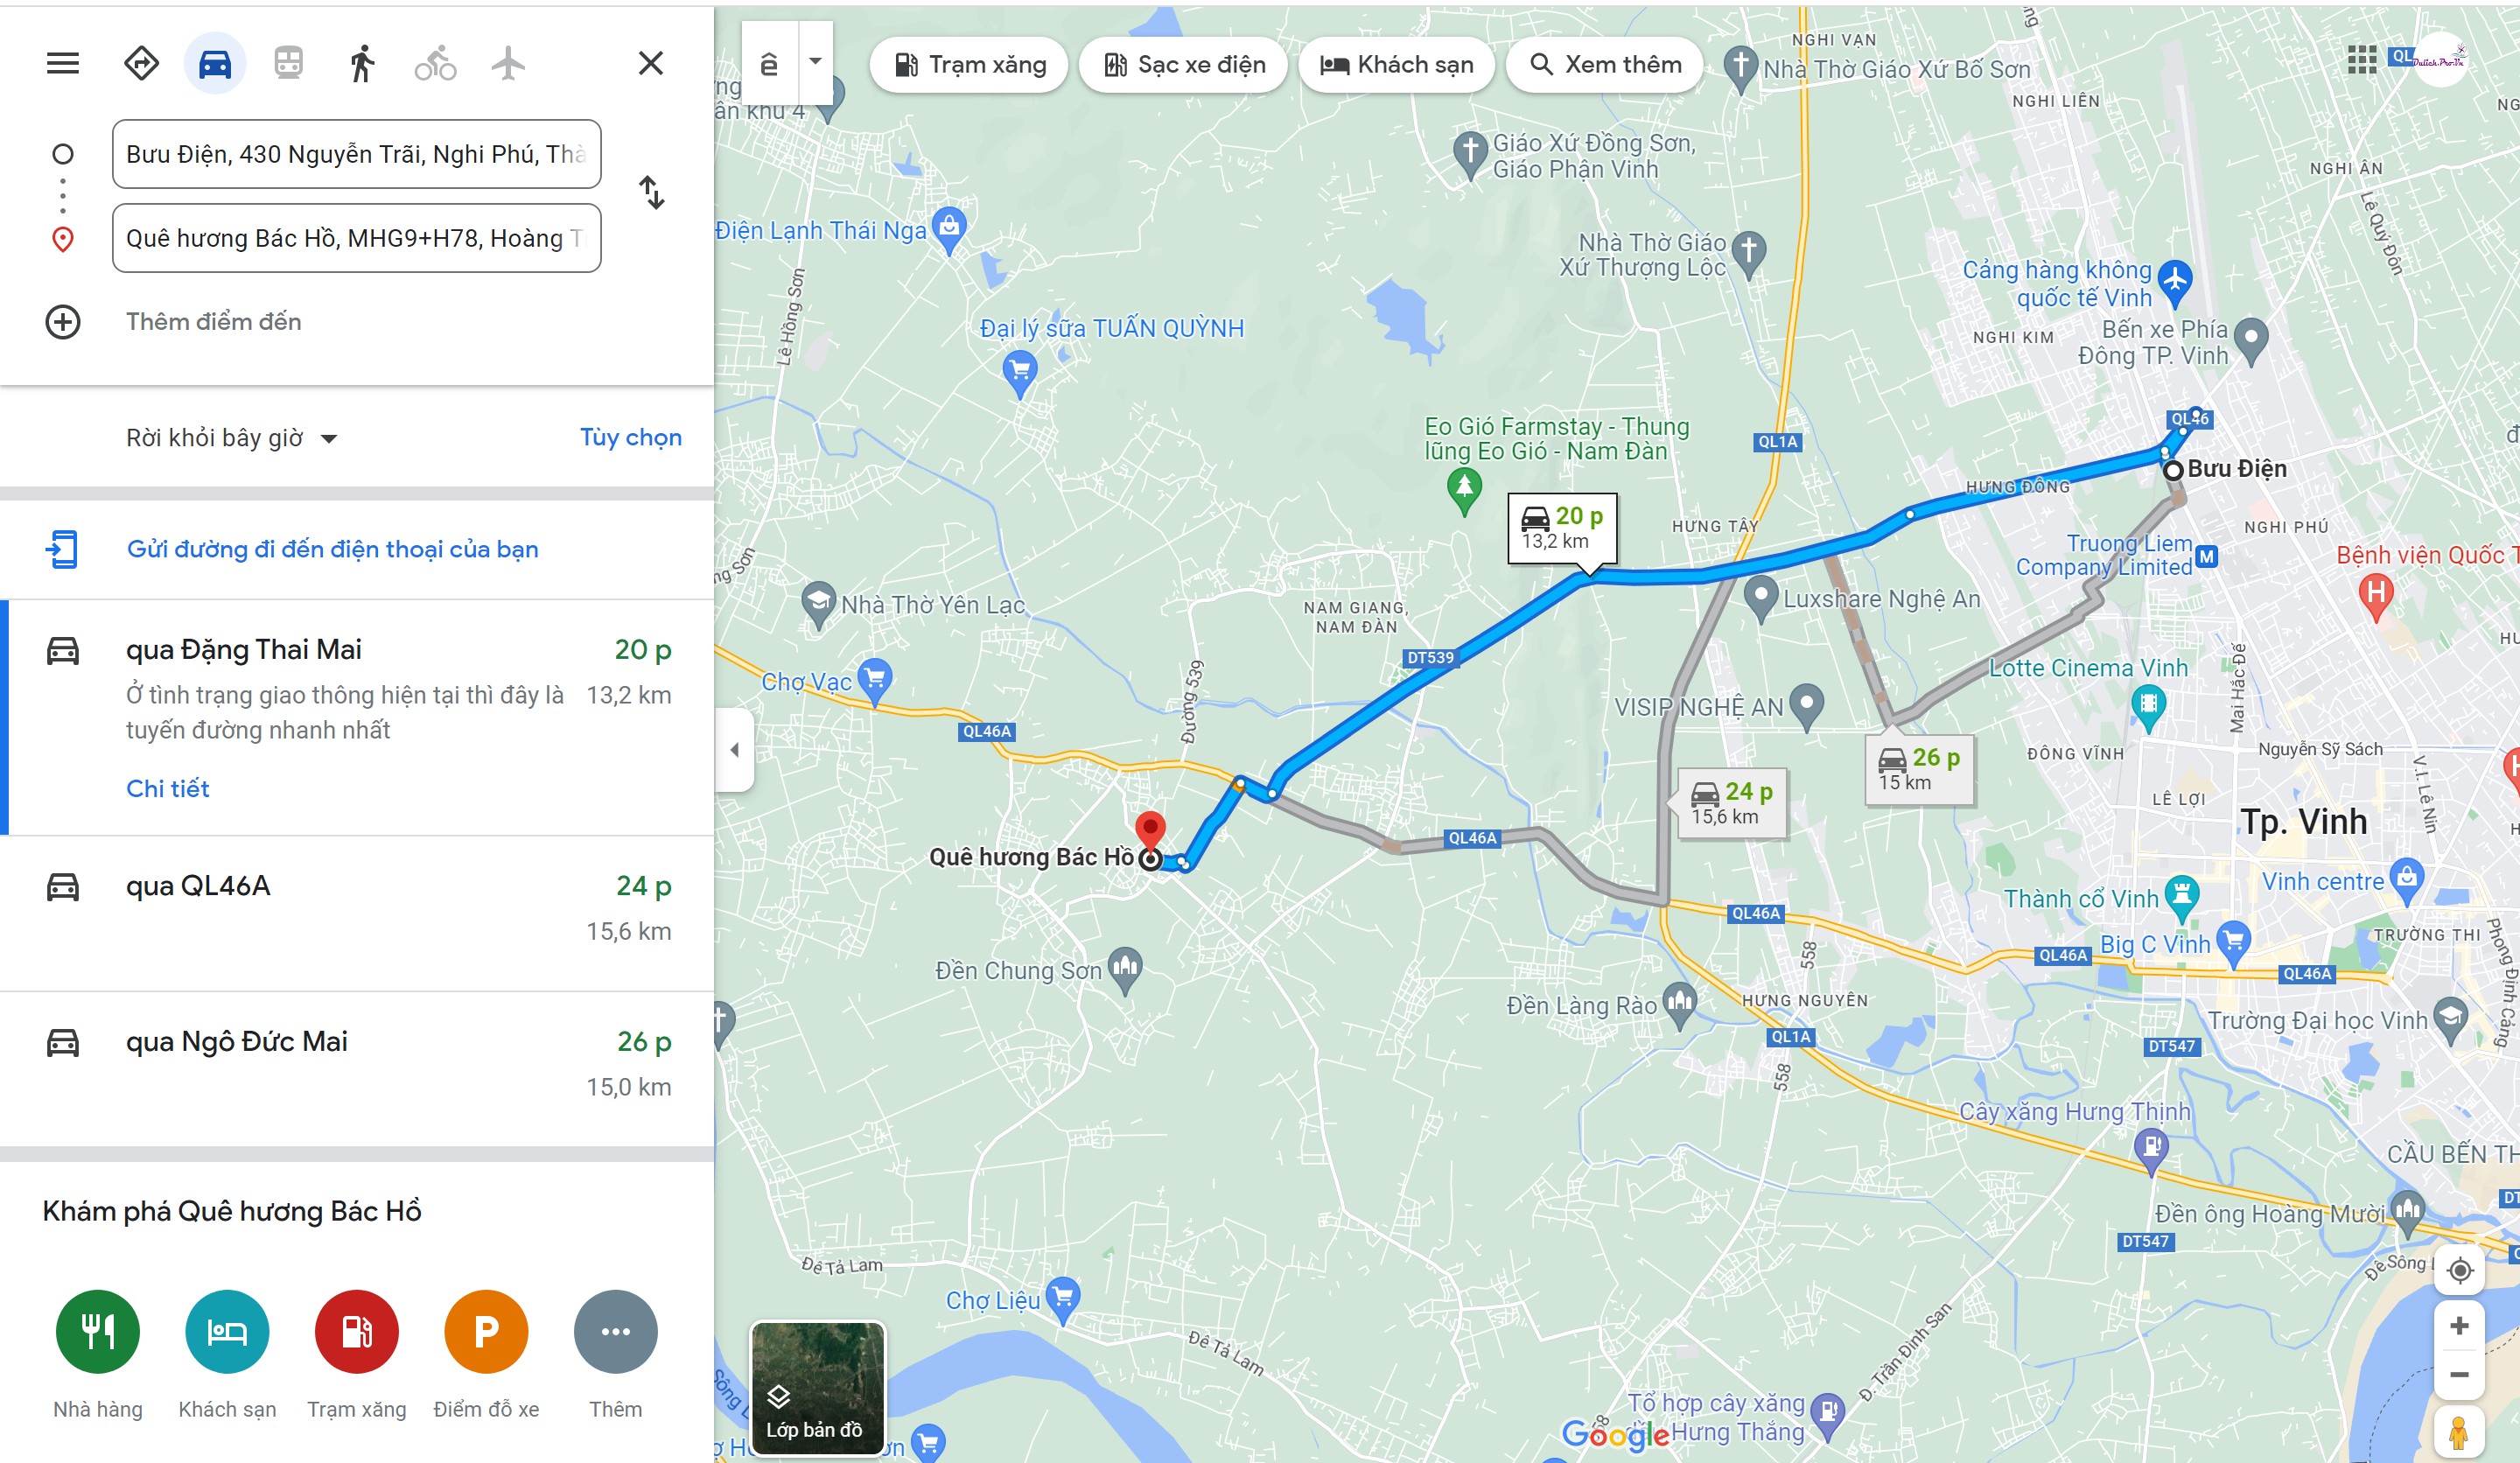Screen dimensions: 2520x1463
Task: Zoom in with the plus control
Action: pyautogui.click(x=2460, y=1326)
